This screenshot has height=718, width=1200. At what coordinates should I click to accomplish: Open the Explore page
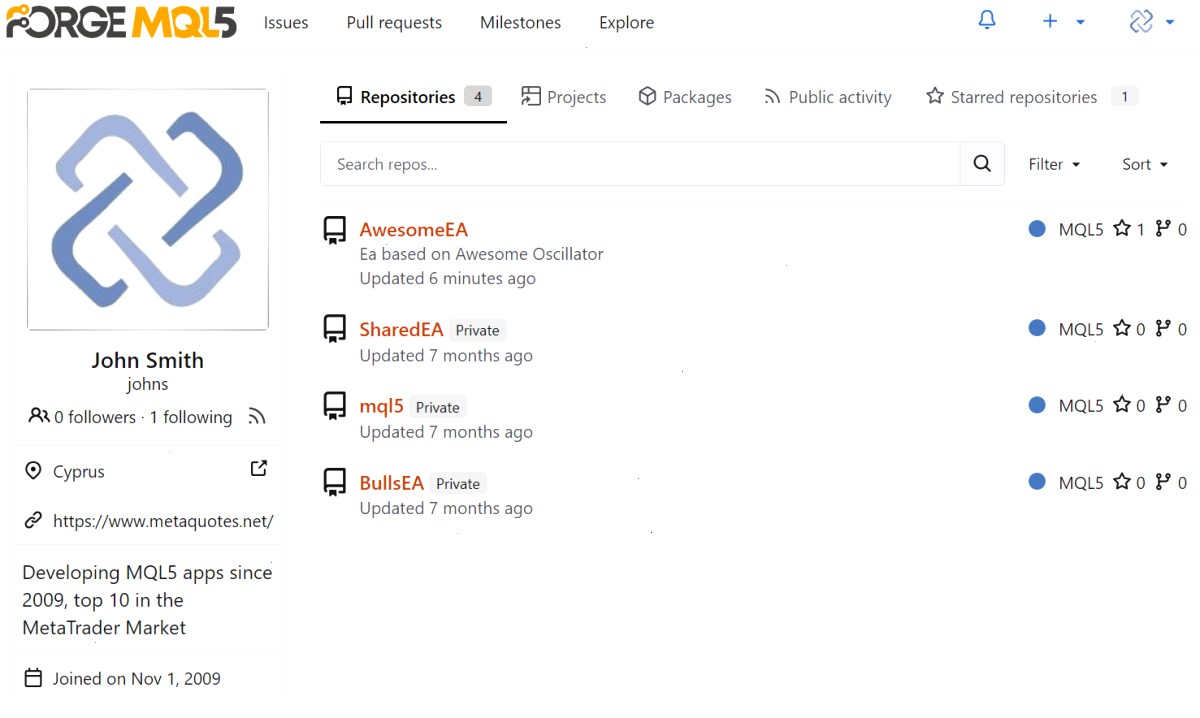(627, 22)
